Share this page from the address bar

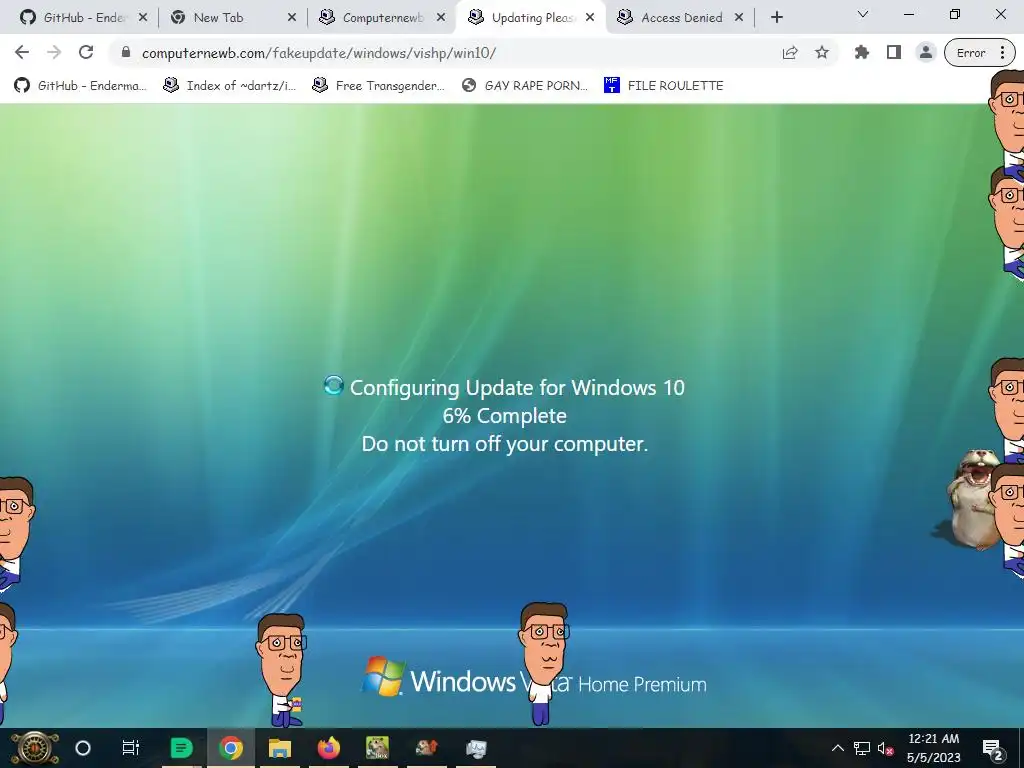click(x=790, y=52)
